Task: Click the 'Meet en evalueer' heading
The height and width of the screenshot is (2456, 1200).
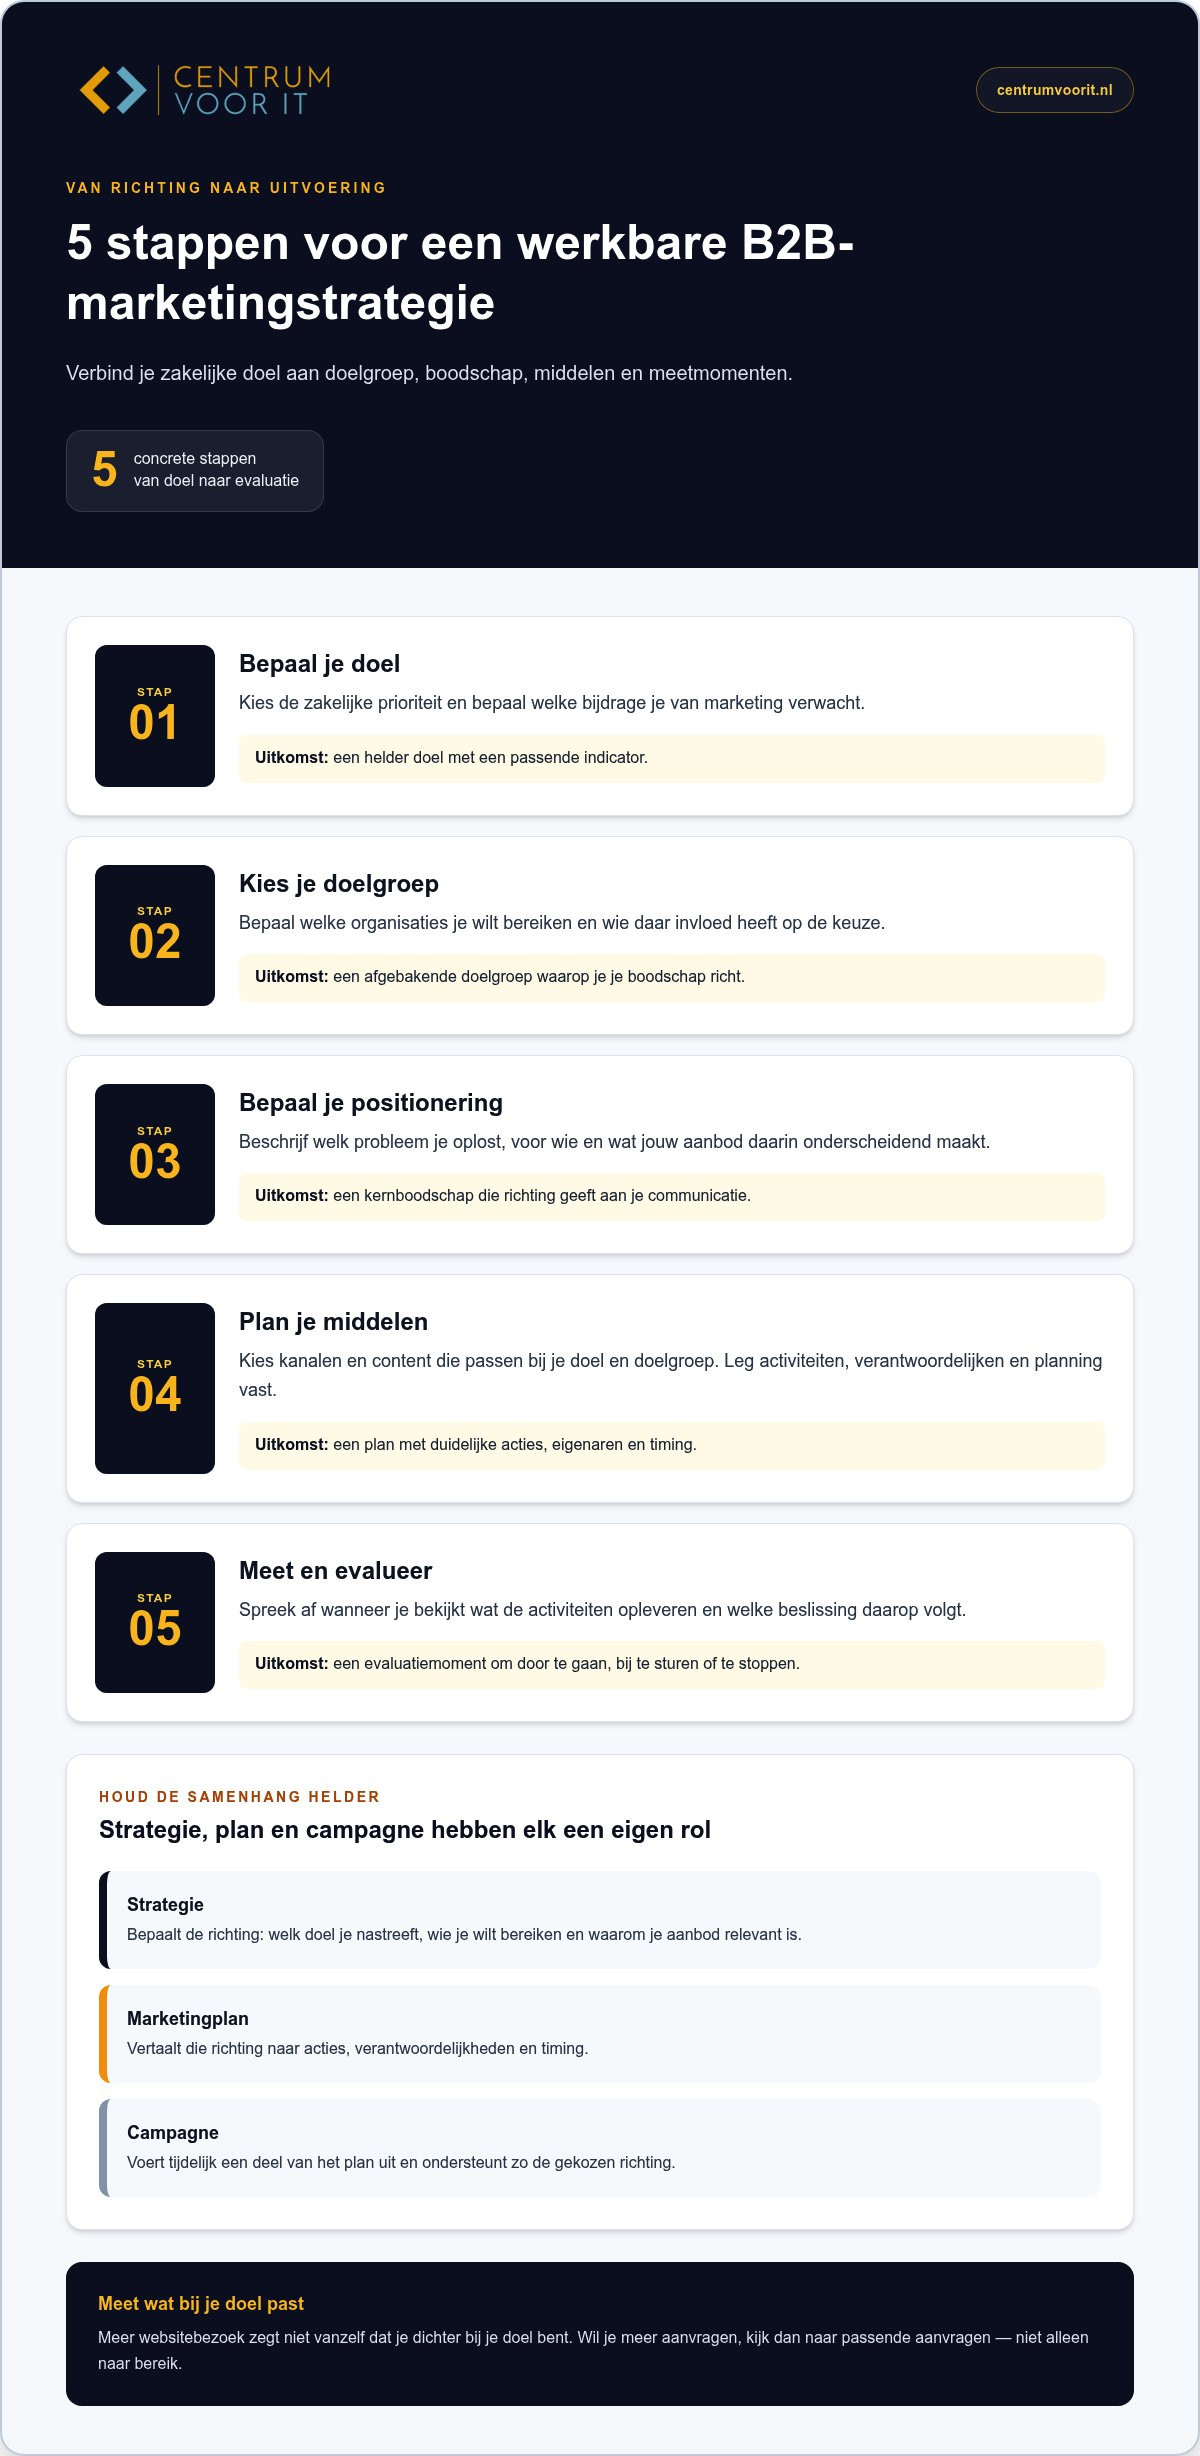Action: 335,1571
